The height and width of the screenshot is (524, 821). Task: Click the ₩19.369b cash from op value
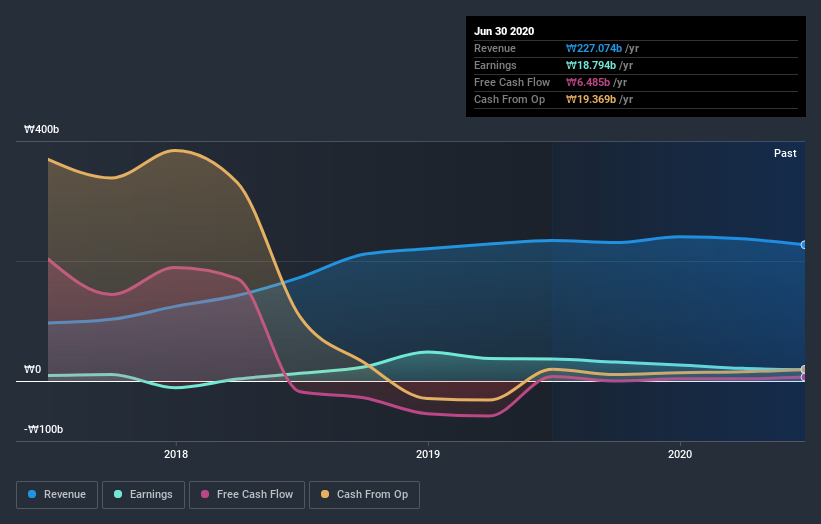coord(591,99)
